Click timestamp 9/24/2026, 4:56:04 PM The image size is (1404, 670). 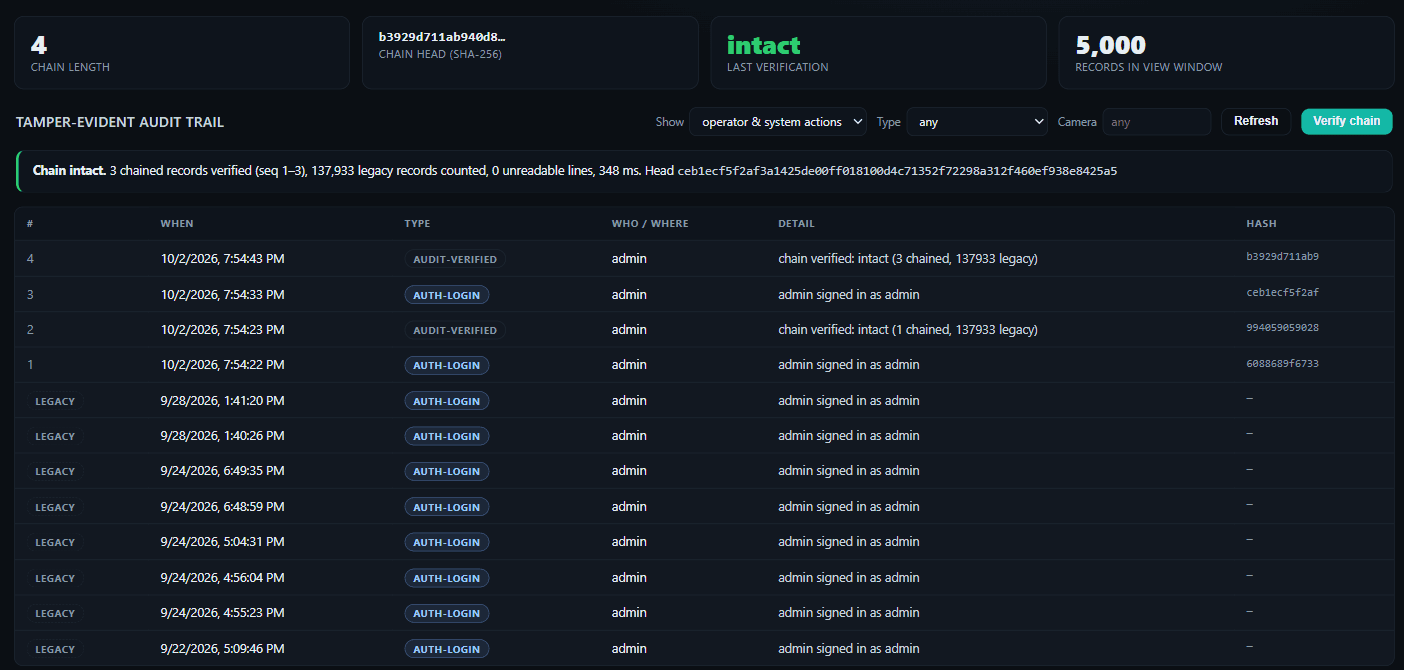coord(222,577)
